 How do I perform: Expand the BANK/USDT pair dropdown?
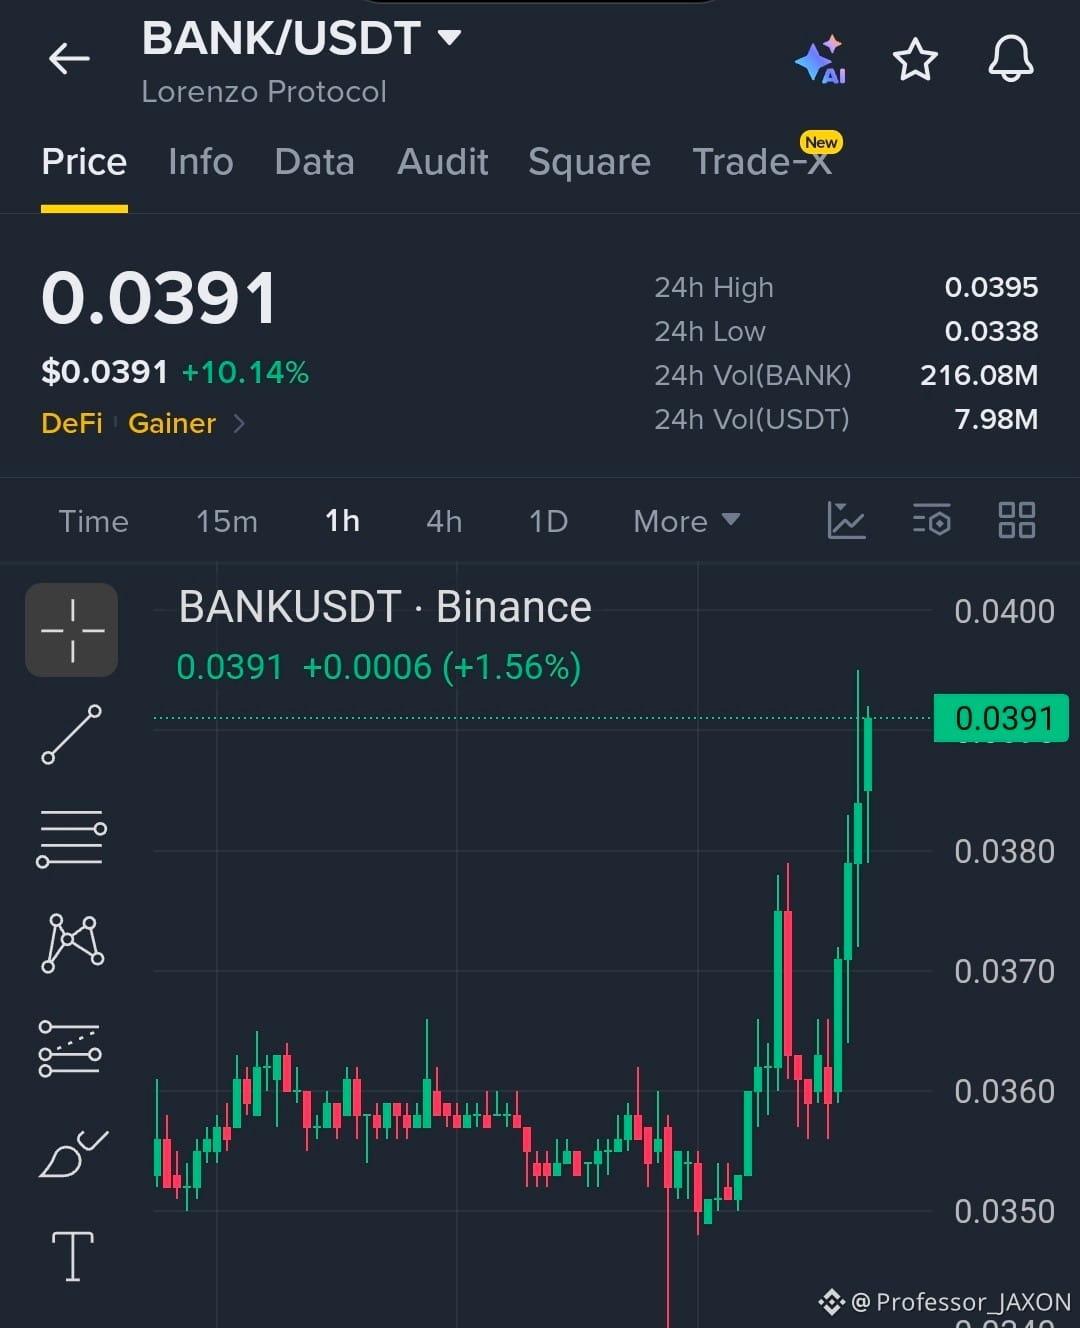[450, 38]
